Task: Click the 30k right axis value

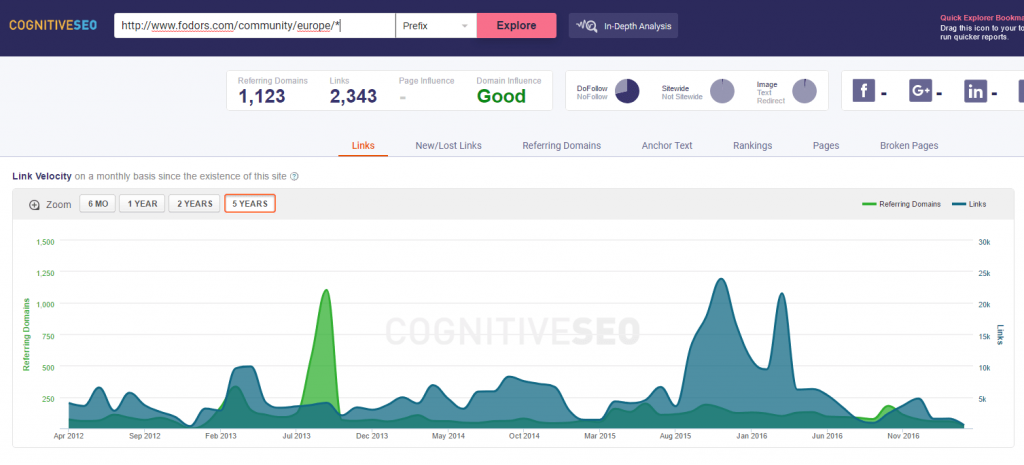Action: (984, 242)
